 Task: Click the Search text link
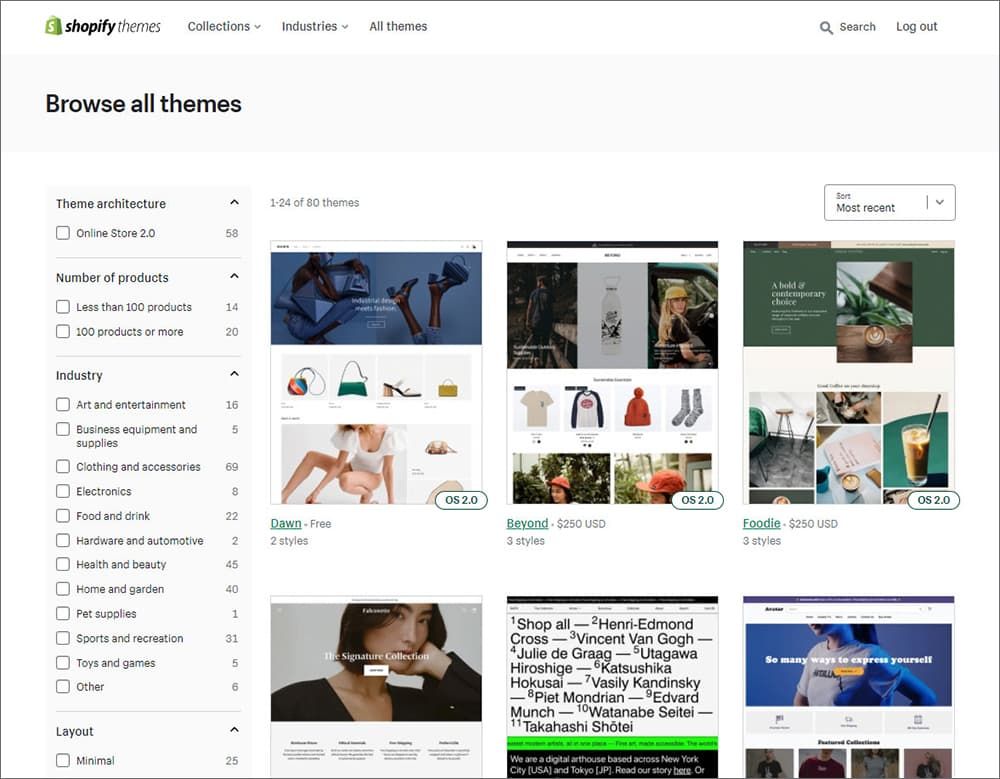(857, 27)
